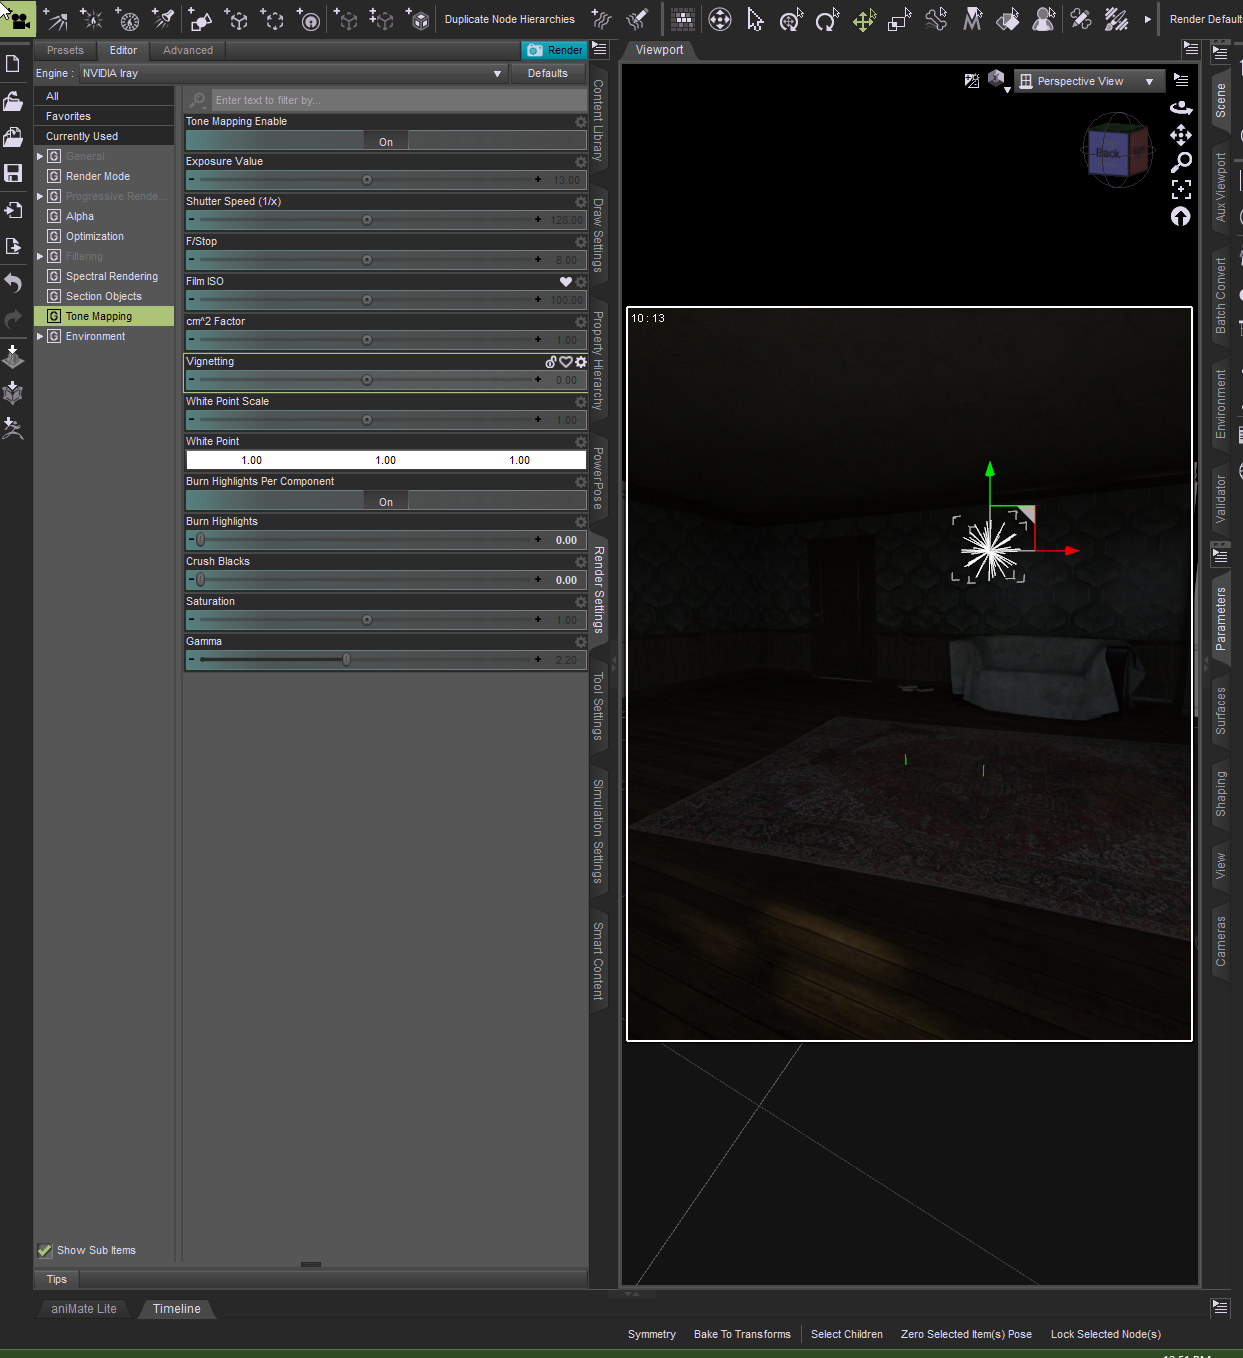
Task: Click the Create New Camera icon
Action: pyautogui.click(x=18, y=19)
